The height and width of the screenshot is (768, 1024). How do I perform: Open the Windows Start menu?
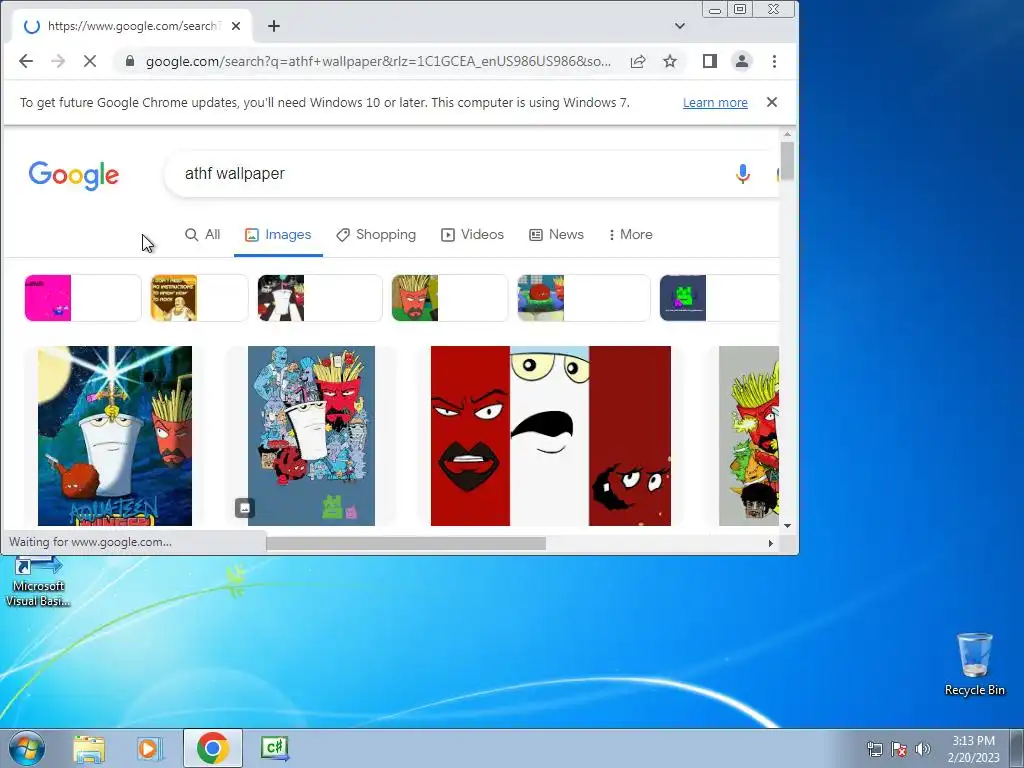tap(27, 748)
